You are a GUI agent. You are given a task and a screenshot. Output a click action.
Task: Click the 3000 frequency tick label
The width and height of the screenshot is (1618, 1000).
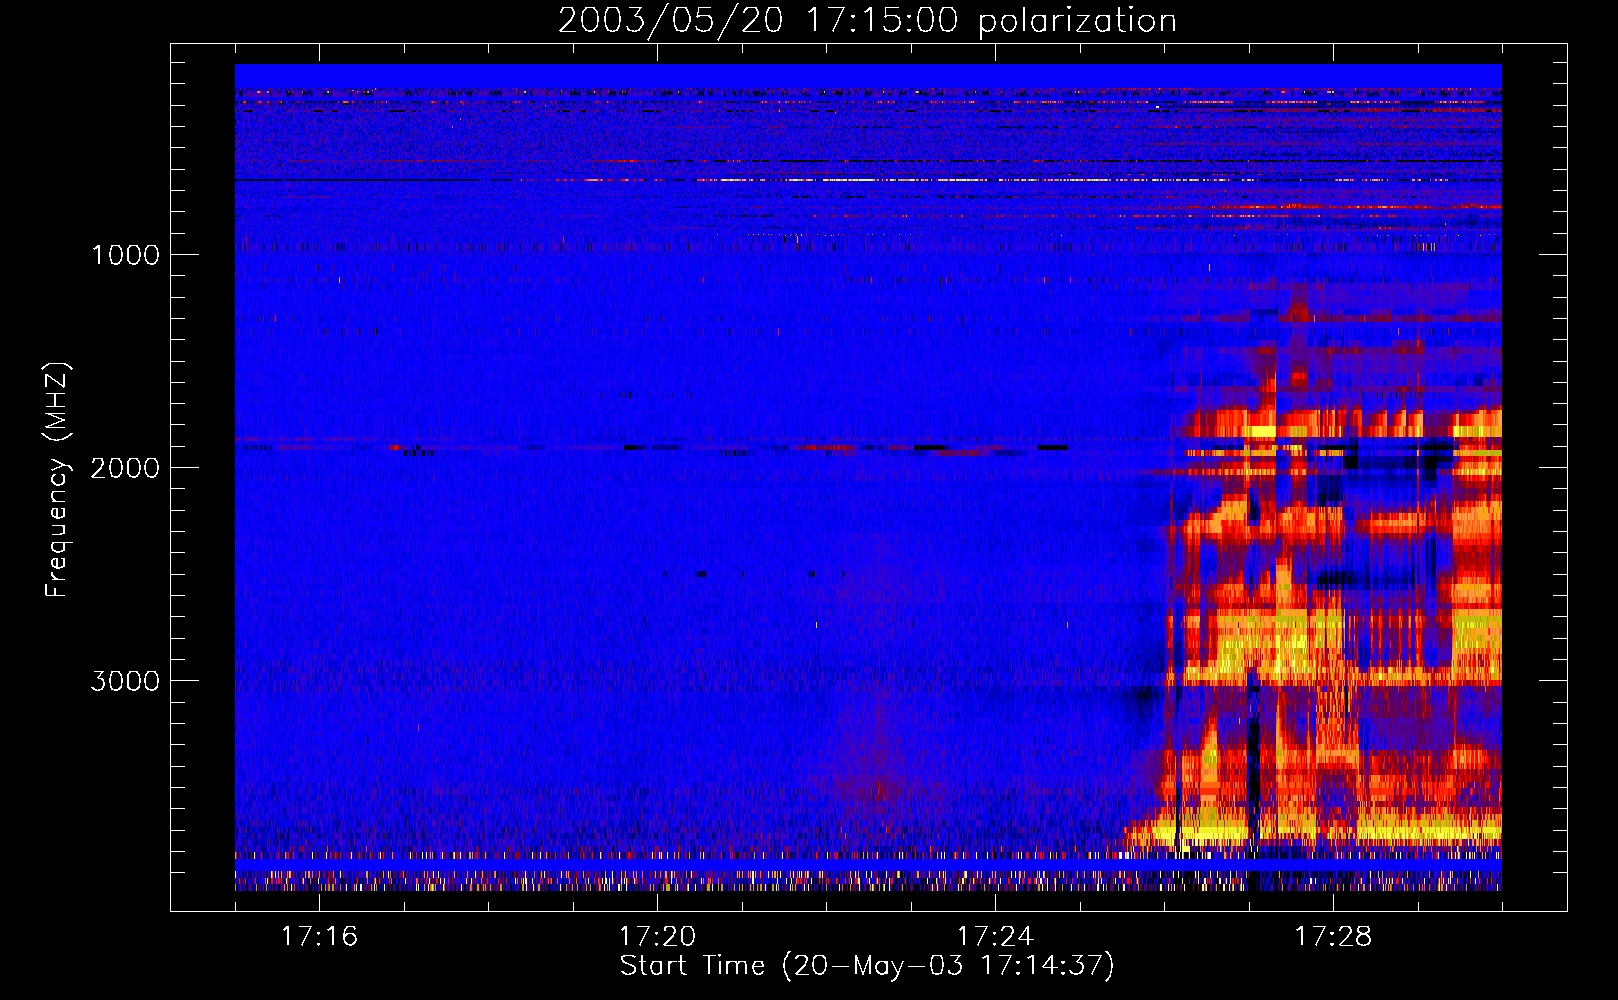[x=125, y=681]
